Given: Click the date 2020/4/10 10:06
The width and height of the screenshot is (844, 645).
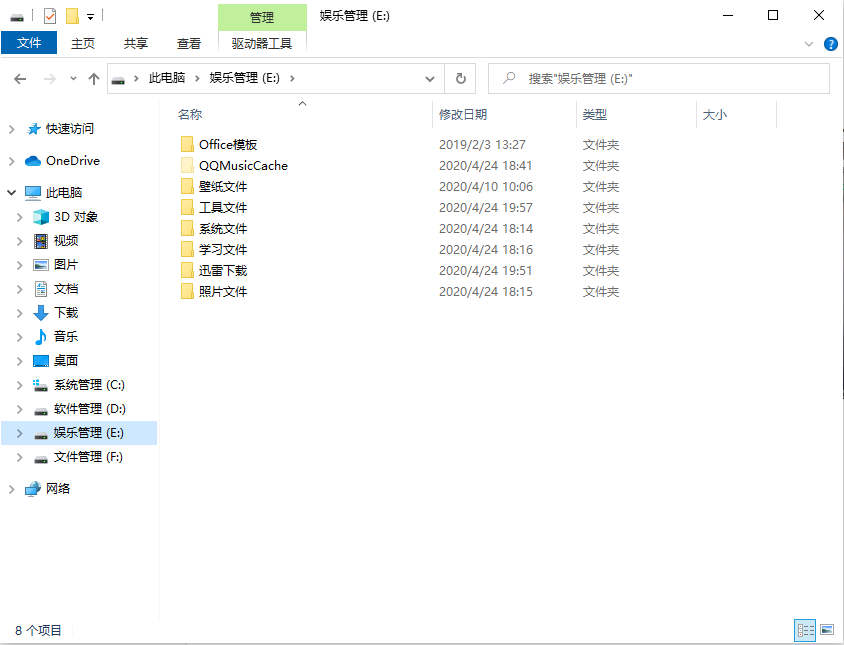Looking at the screenshot, I should pyautogui.click(x=486, y=186).
